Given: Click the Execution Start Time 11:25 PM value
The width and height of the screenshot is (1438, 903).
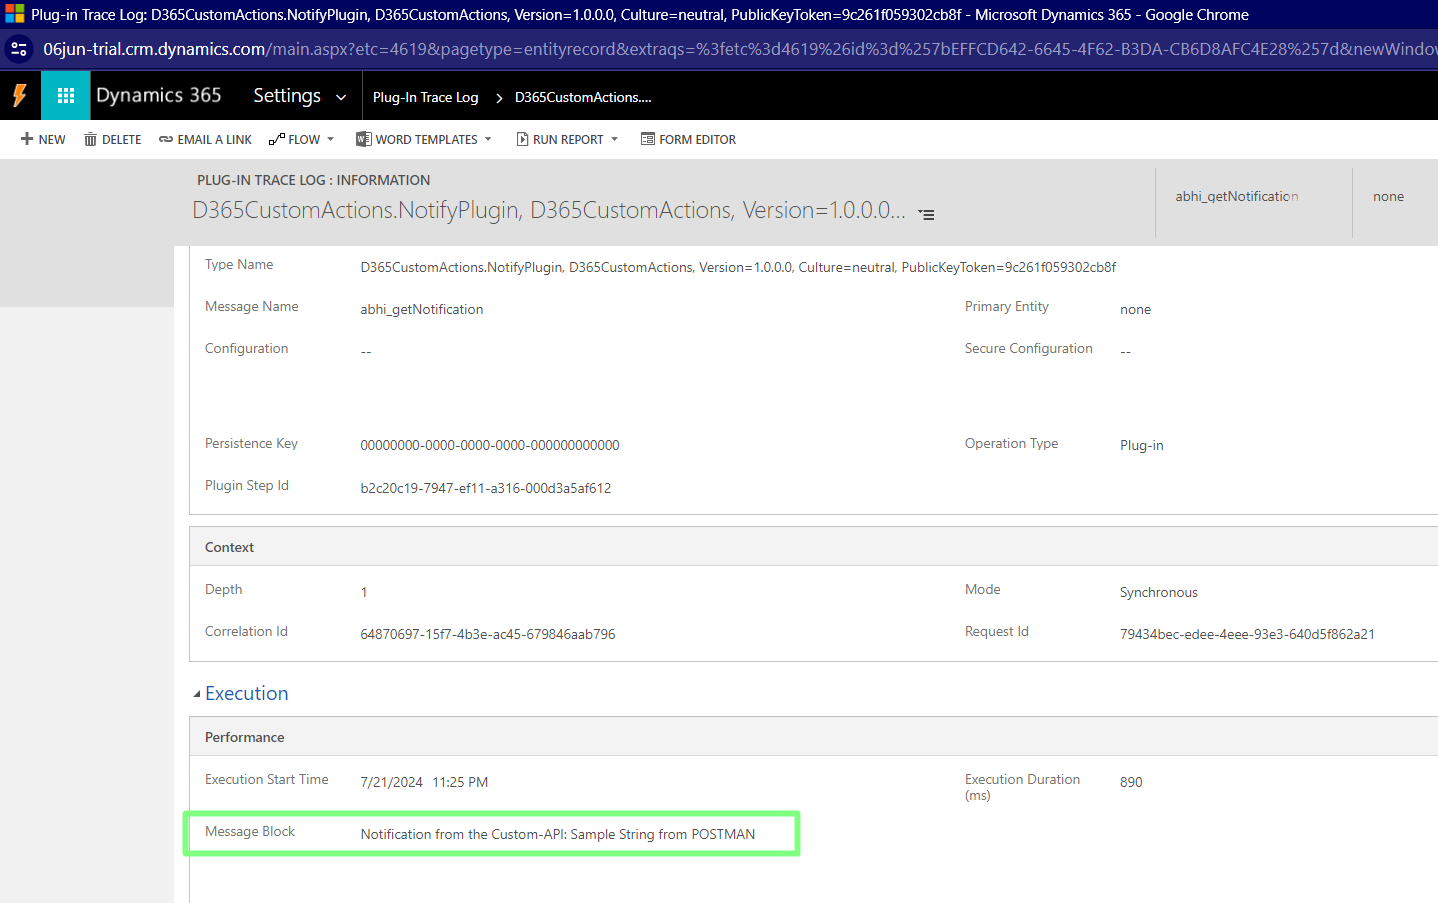Looking at the screenshot, I should (x=460, y=782).
